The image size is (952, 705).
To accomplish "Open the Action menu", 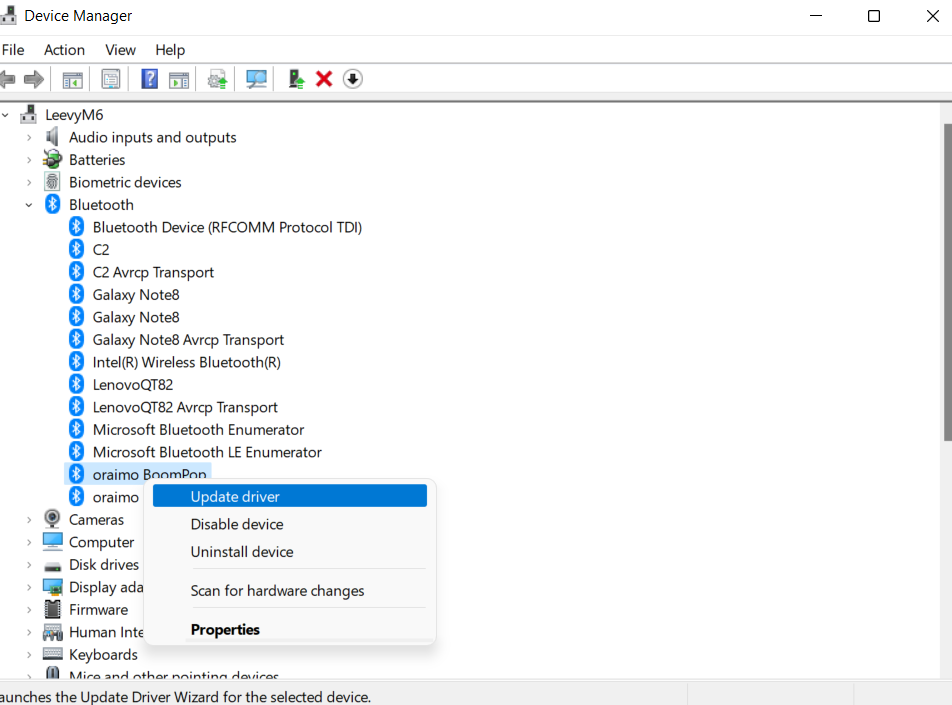I will (64, 50).
